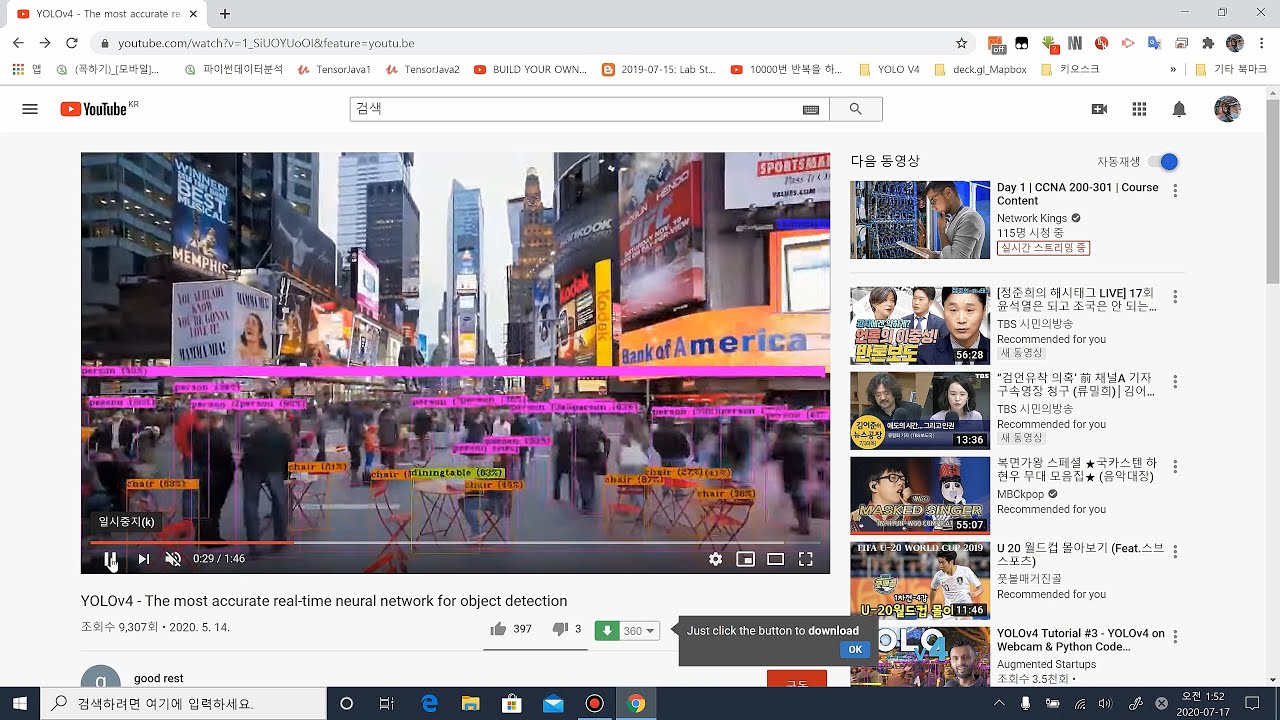Image resolution: width=1280 pixels, height=720 pixels.
Task: Open options for TBS 56:28 video
Action: tap(1175, 297)
